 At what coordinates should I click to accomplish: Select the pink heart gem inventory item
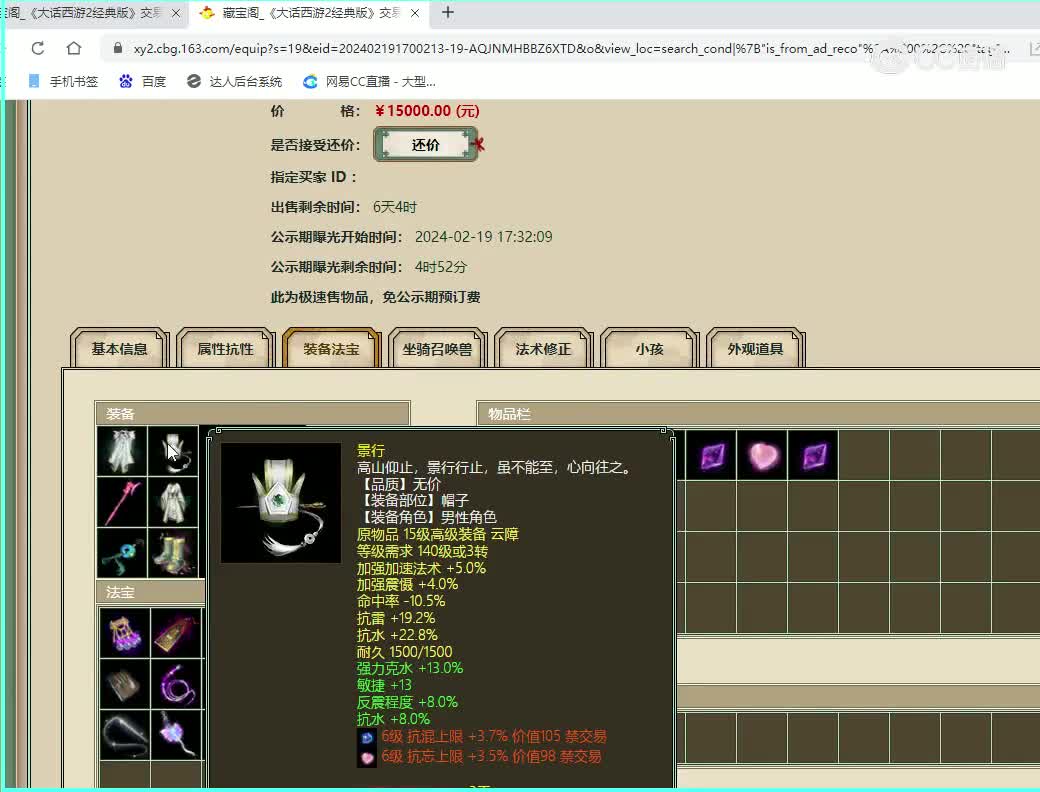point(762,455)
